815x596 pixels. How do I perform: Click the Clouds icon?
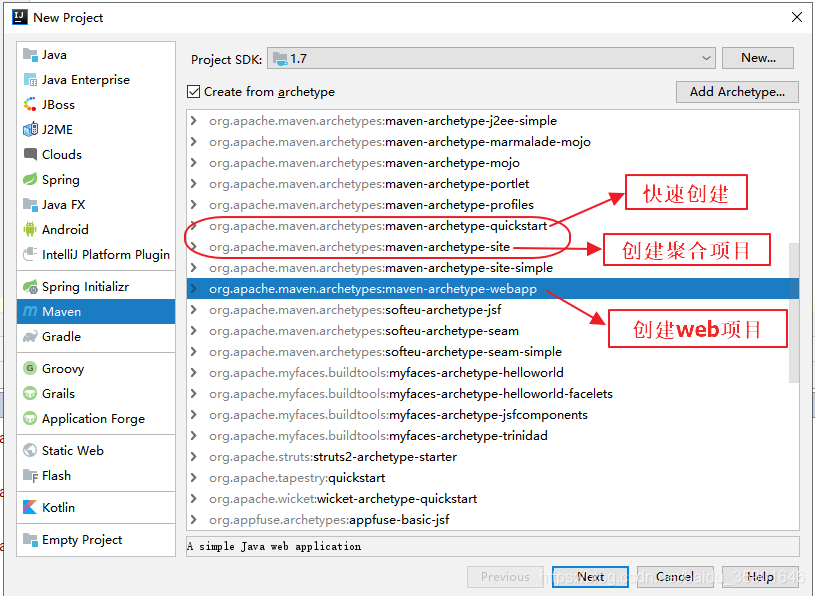[30, 154]
